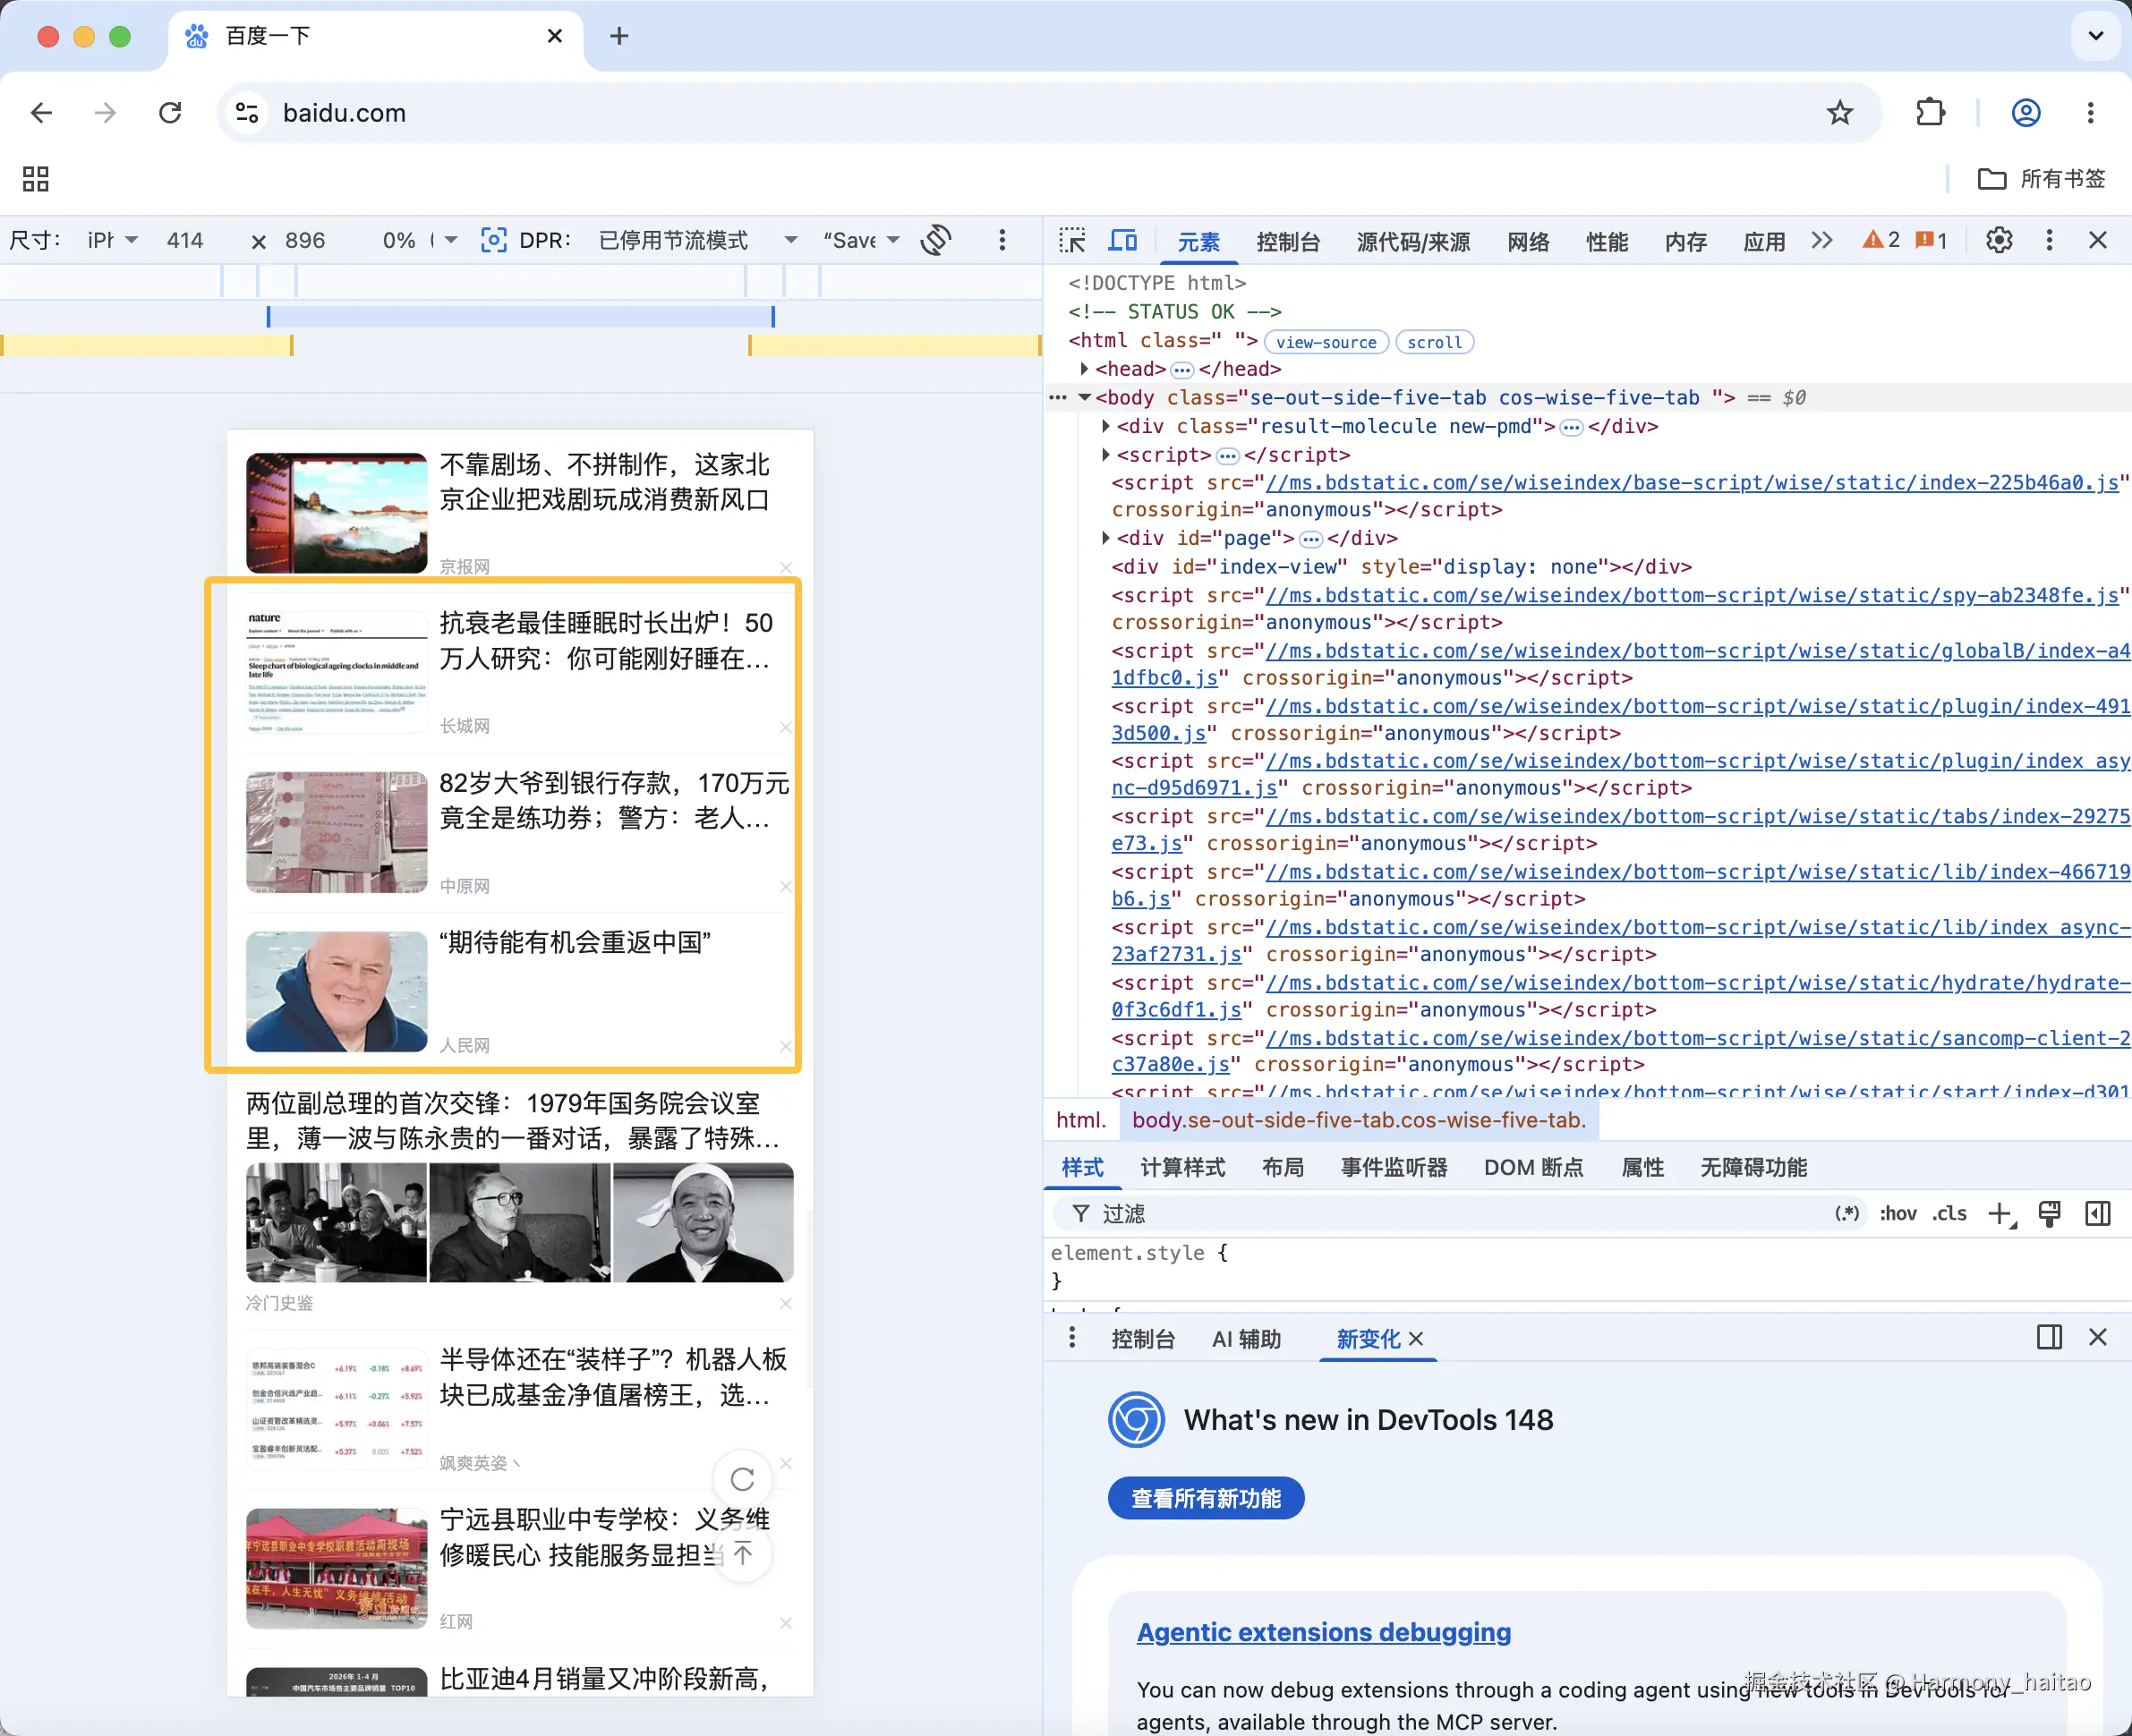Click the back-to-top arrow floating button
The image size is (2132, 1736).
(x=742, y=1553)
